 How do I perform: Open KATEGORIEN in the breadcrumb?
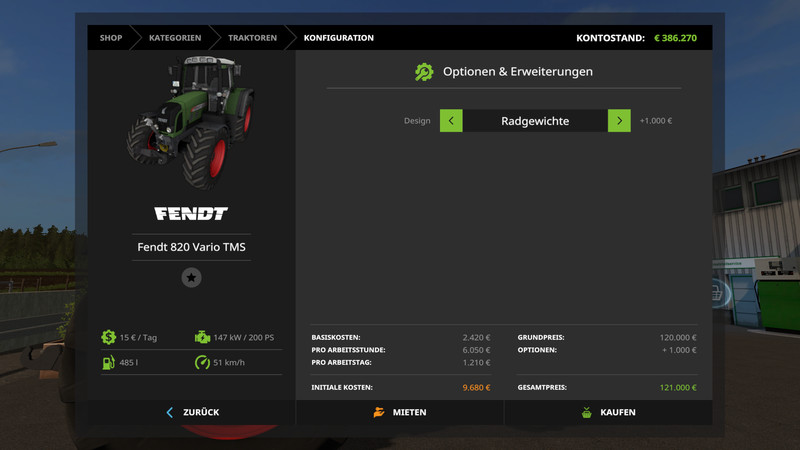click(175, 38)
